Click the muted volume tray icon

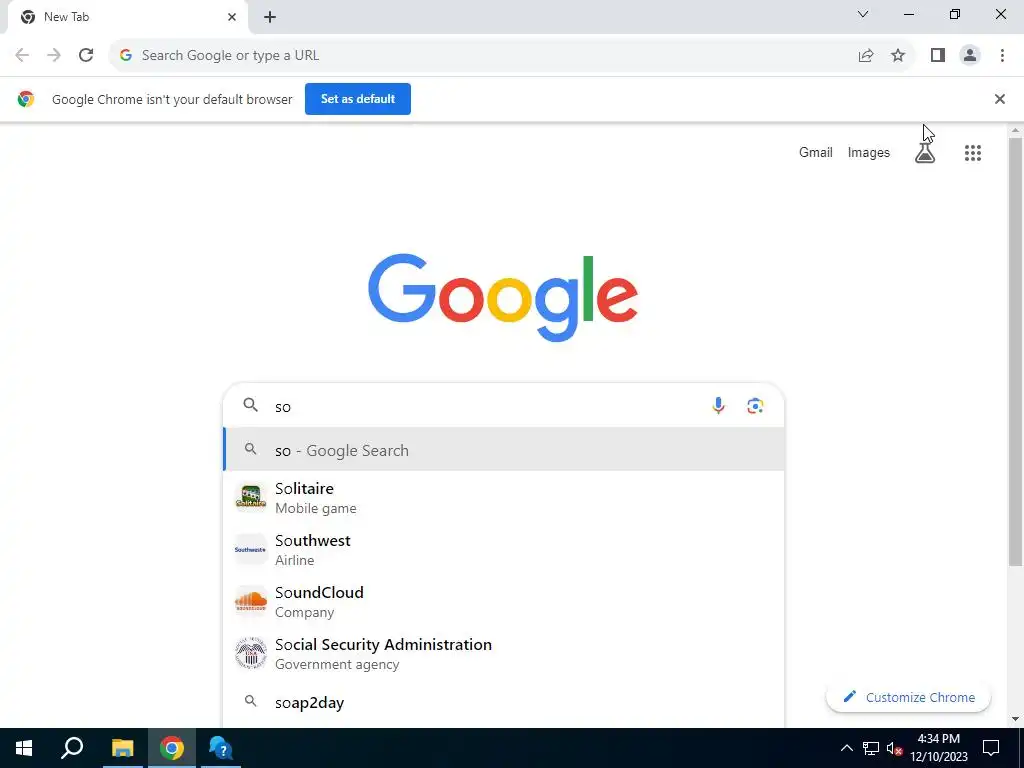[x=895, y=748]
